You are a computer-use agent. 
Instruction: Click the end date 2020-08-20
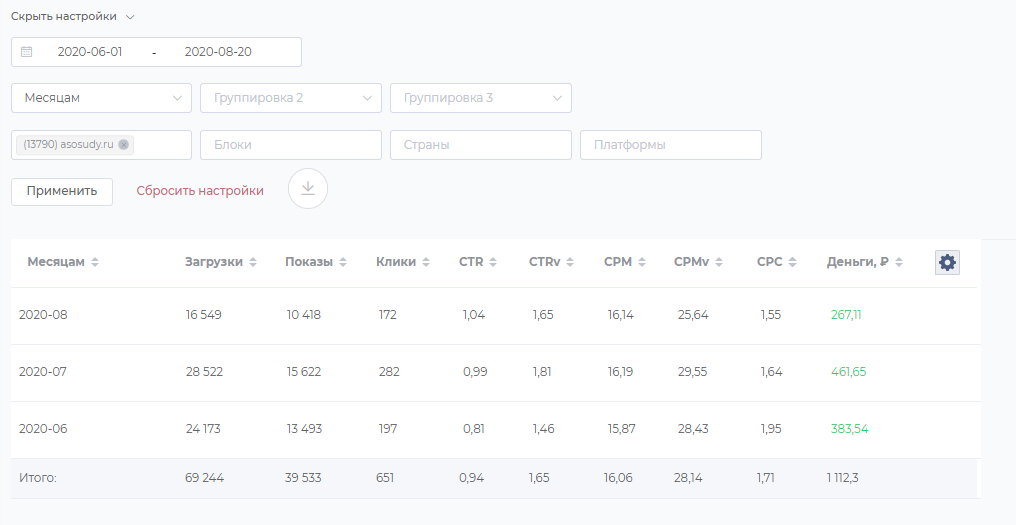pyautogui.click(x=218, y=52)
